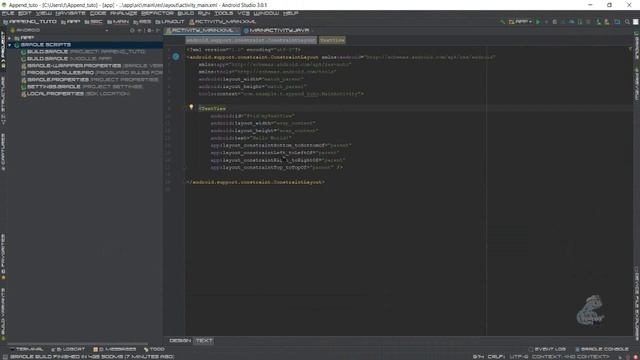Image resolution: width=640 pixels, height=360 pixels.
Task: Open the Analyze menu
Action: pyautogui.click(x=124, y=13)
